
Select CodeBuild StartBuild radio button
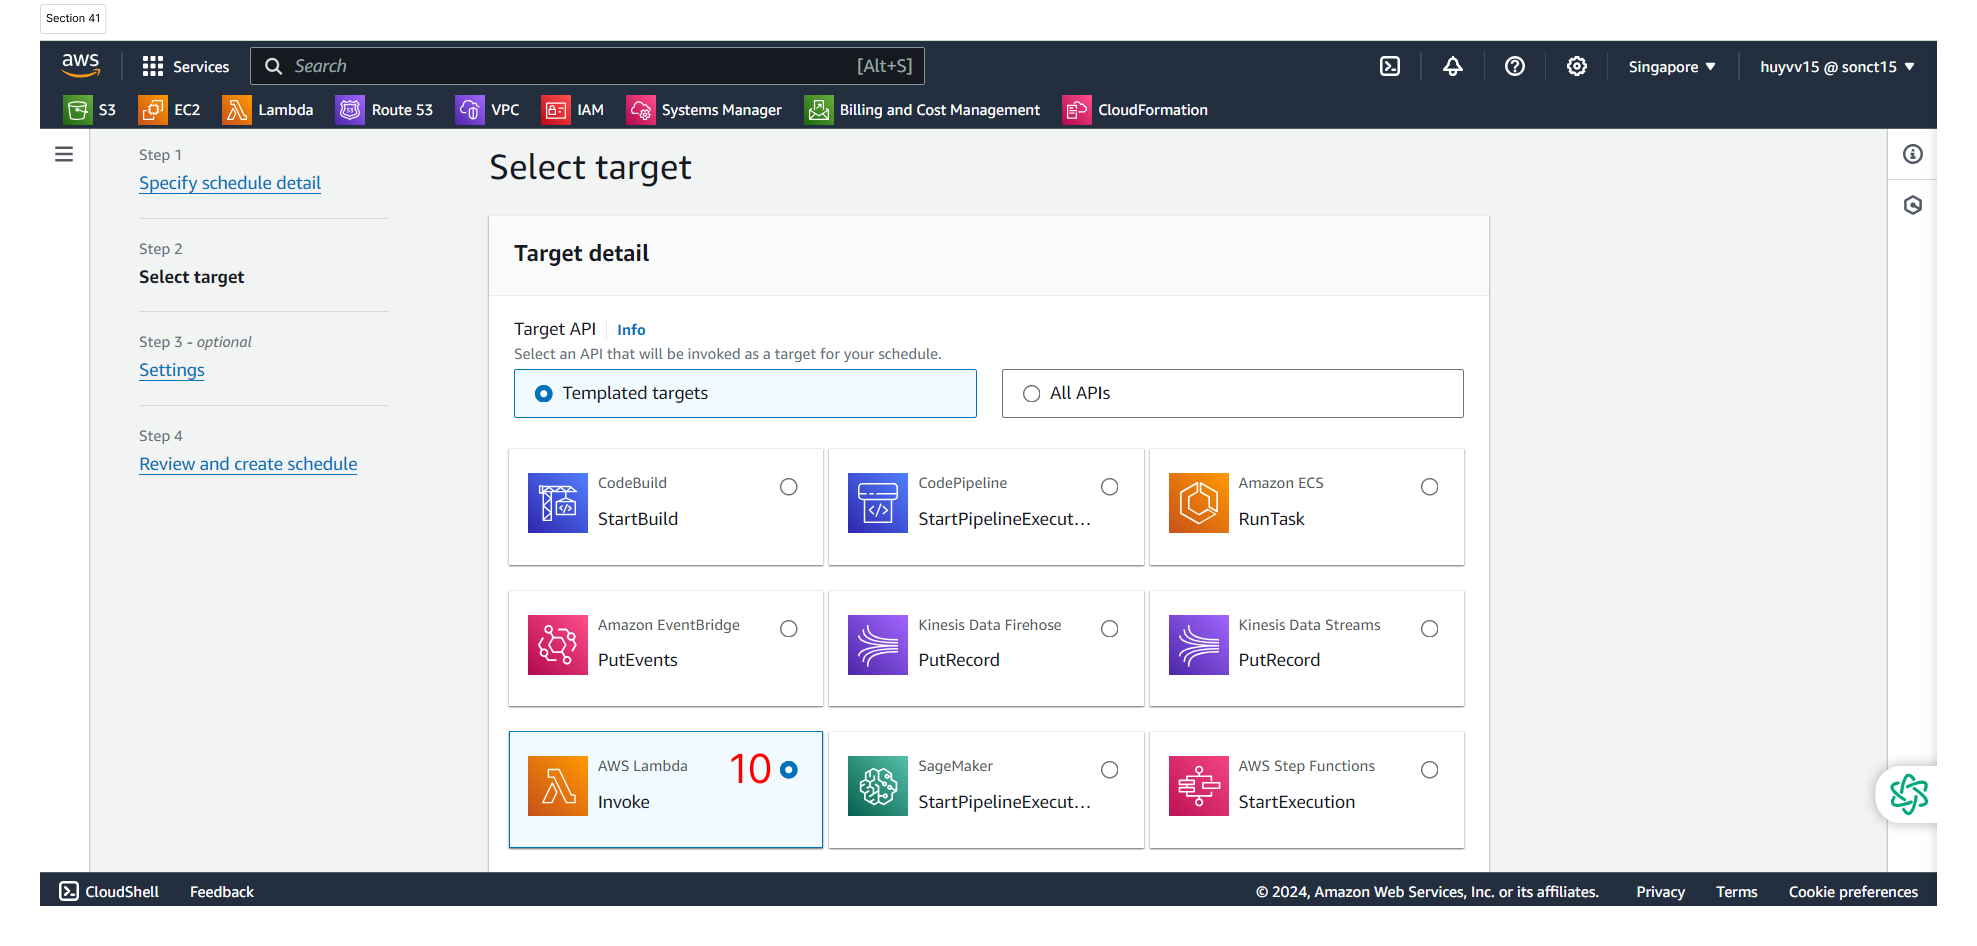click(x=789, y=487)
